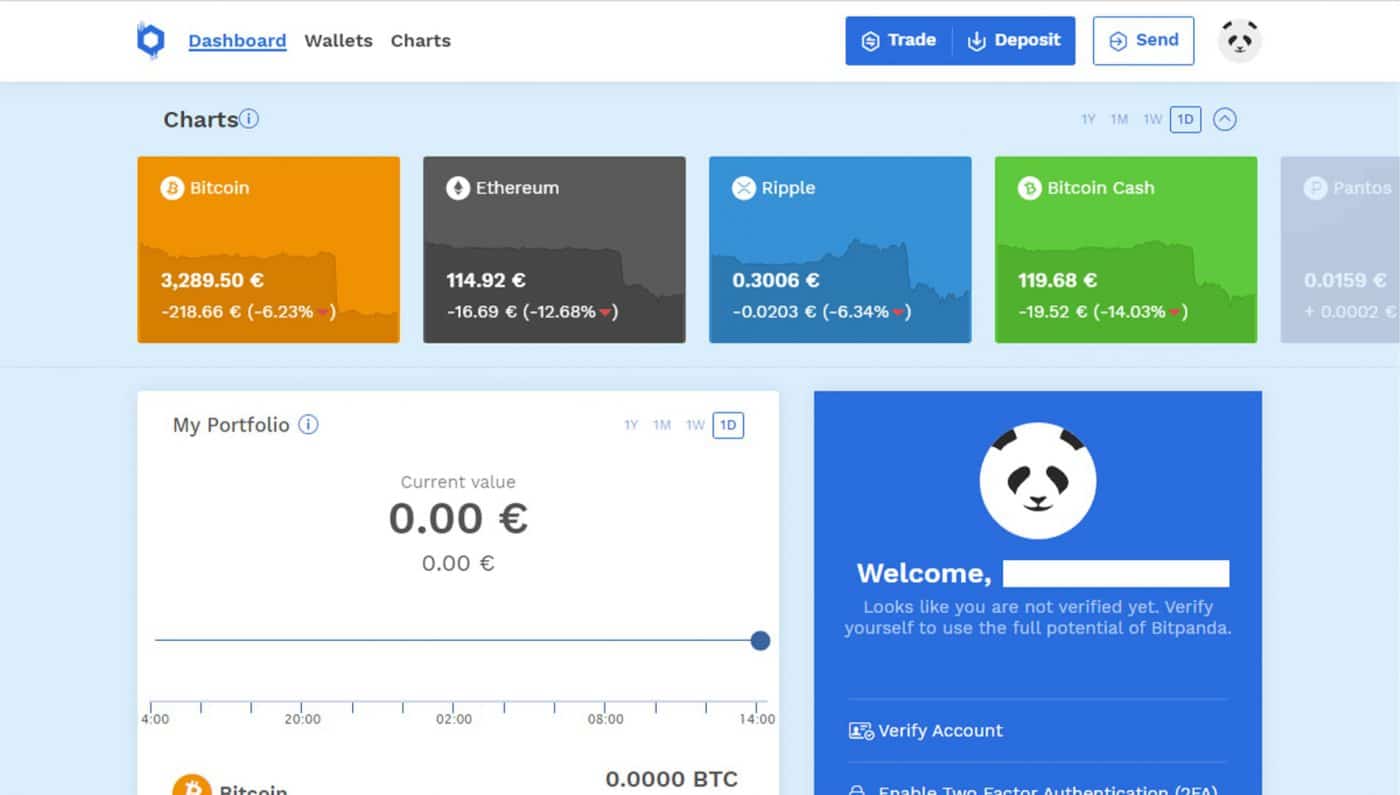Click the Ethereum icon on gray card

pos(458,188)
